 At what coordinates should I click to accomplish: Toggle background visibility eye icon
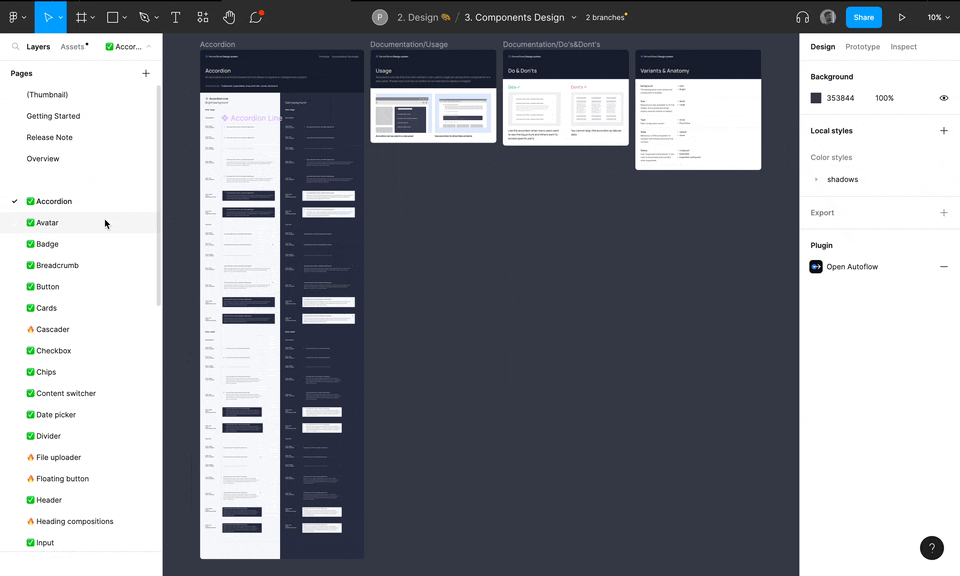[943, 98]
